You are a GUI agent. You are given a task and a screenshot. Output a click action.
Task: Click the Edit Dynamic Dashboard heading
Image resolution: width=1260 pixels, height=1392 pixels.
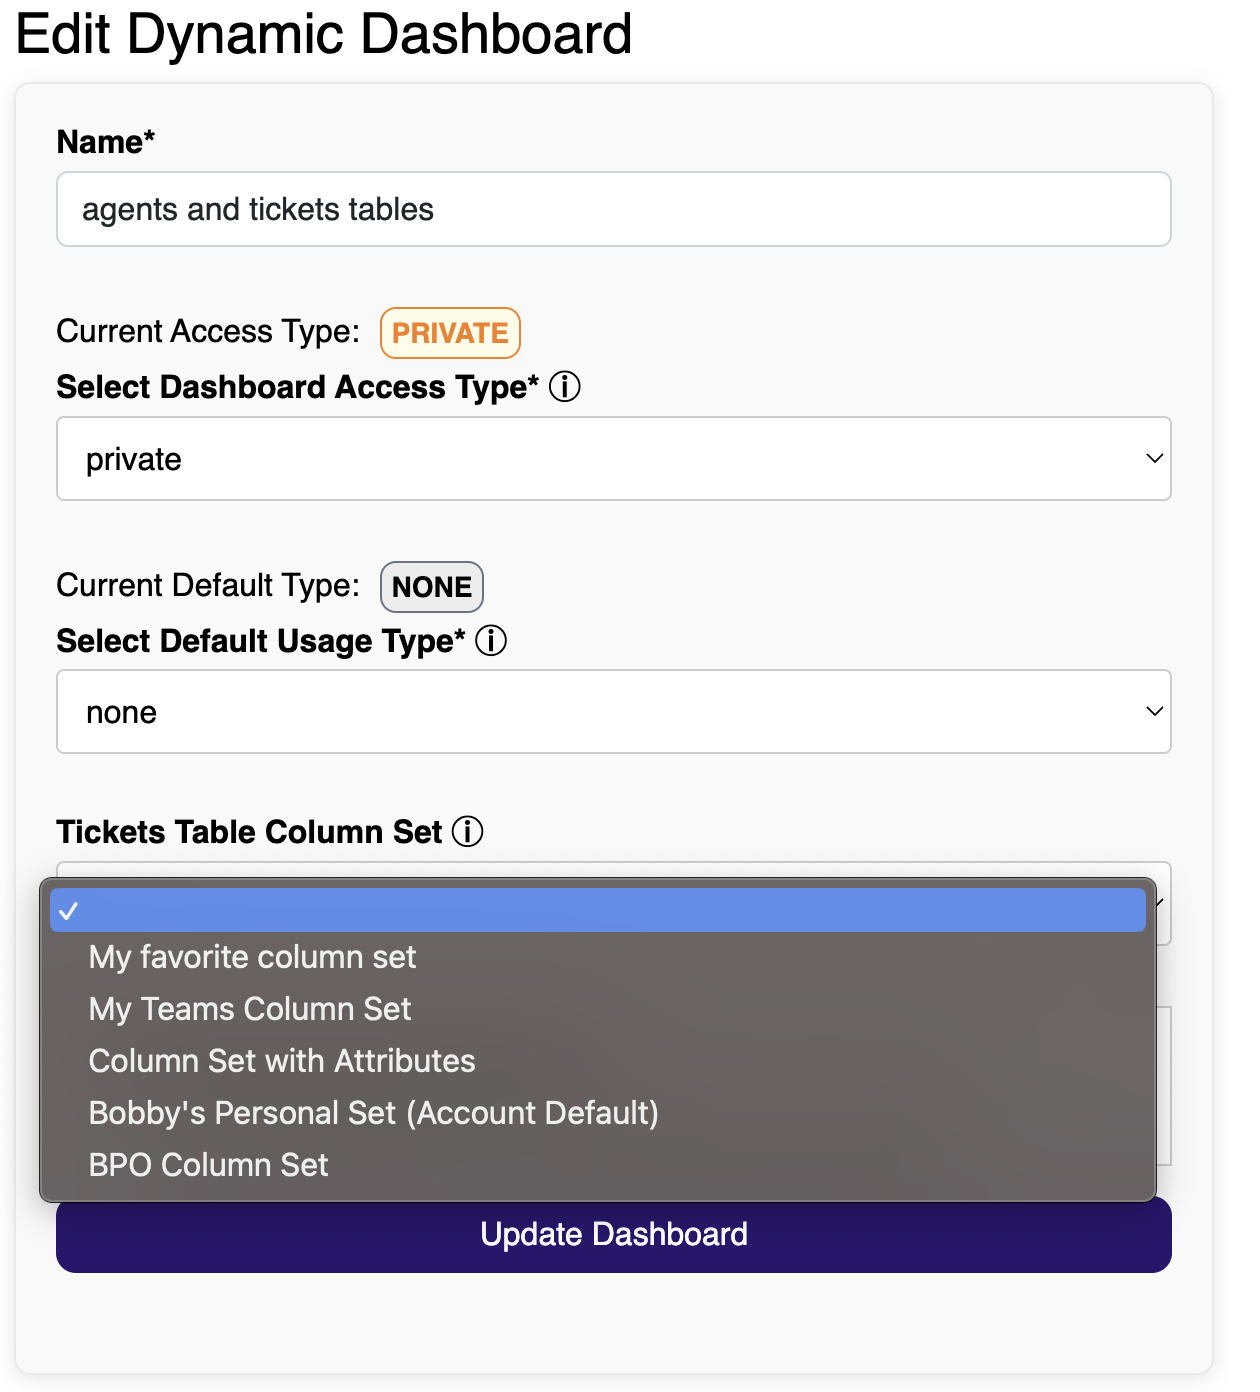point(324,34)
